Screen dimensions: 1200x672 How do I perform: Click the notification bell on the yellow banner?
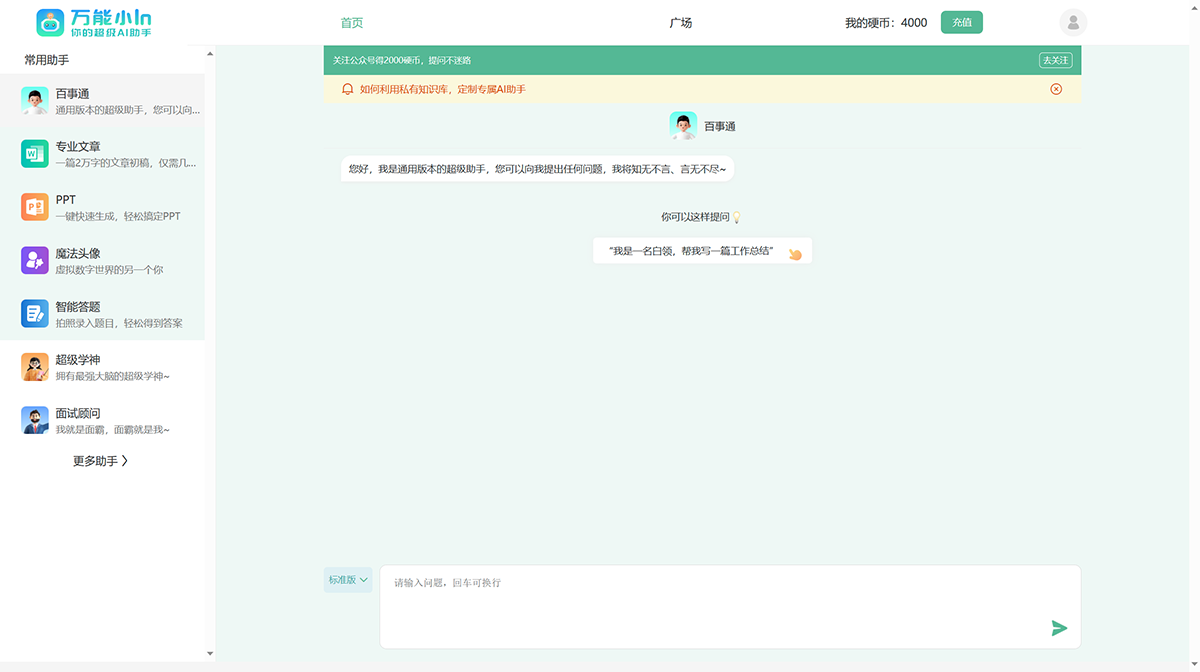(347, 89)
